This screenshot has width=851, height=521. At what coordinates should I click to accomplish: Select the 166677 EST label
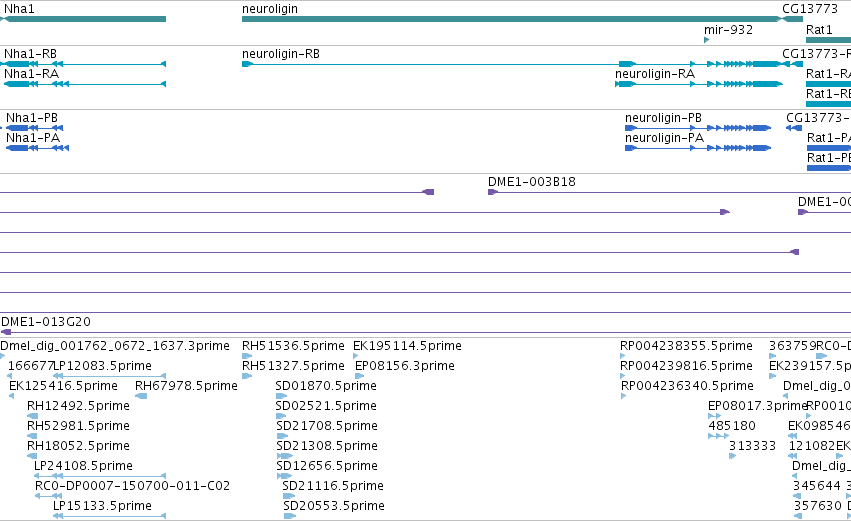[30, 366]
